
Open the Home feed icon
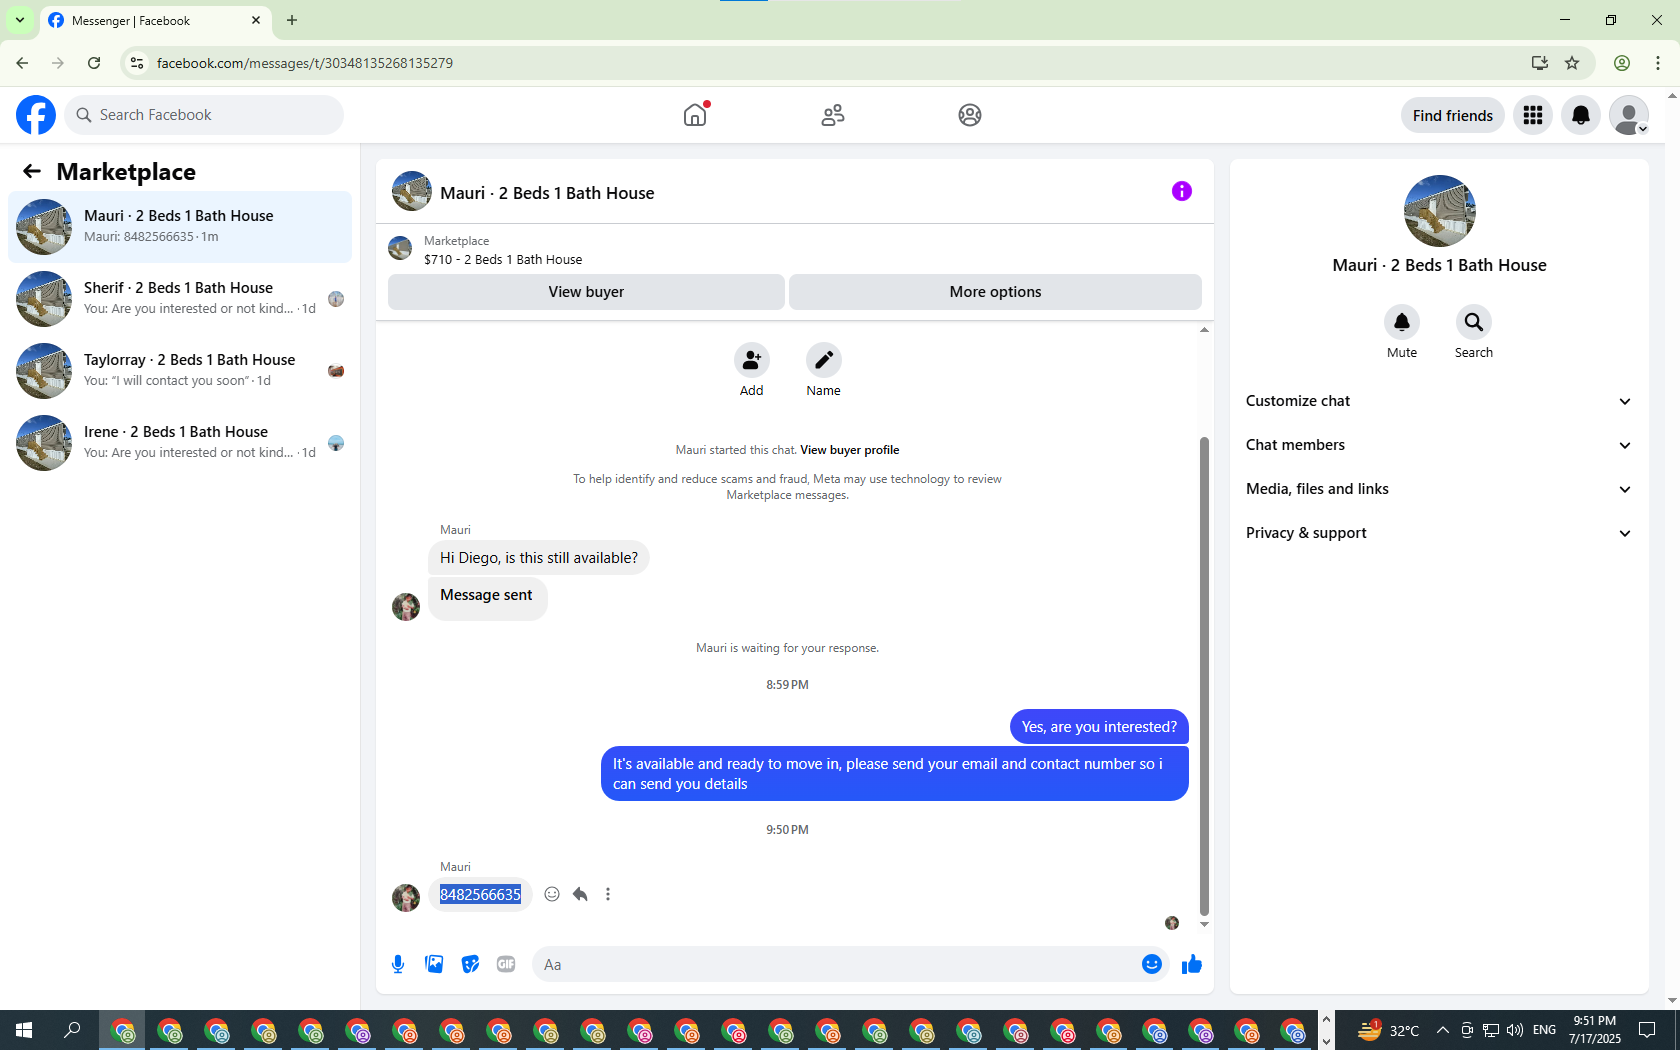(x=695, y=115)
